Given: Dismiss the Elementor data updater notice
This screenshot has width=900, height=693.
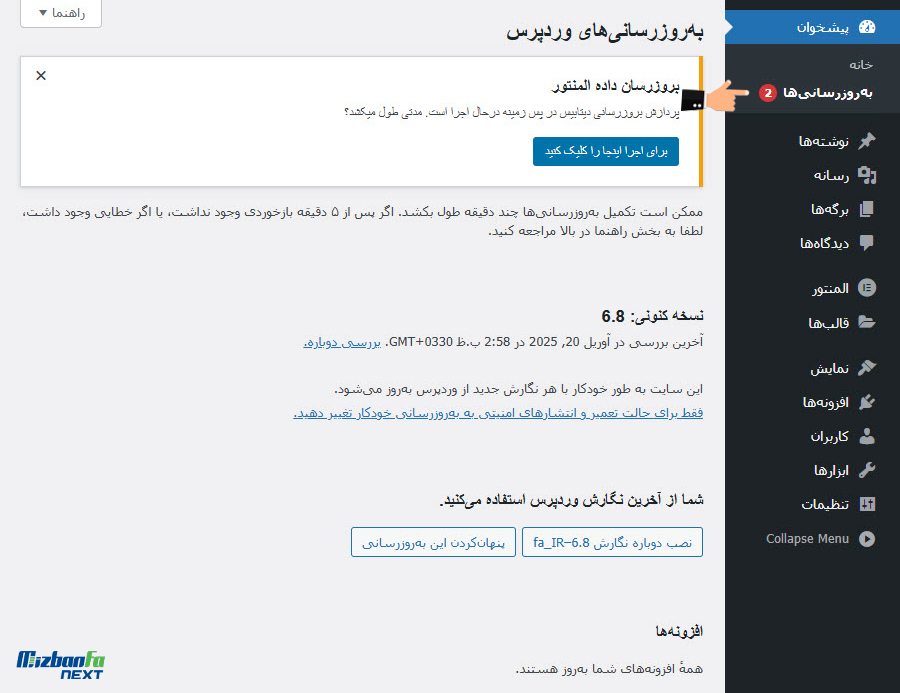Looking at the screenshot, I should 41,75.
